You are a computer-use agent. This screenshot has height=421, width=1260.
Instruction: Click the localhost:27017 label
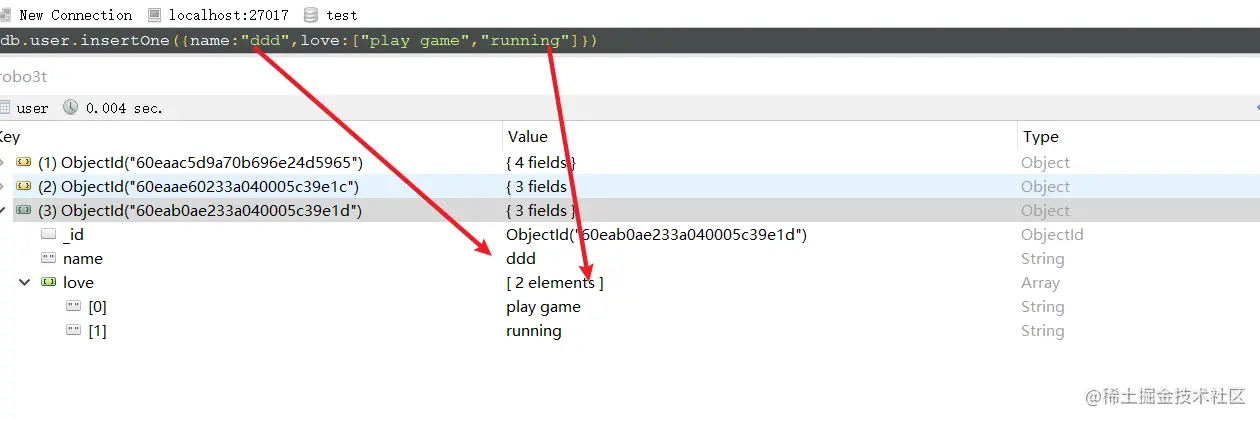click(231, 15)
